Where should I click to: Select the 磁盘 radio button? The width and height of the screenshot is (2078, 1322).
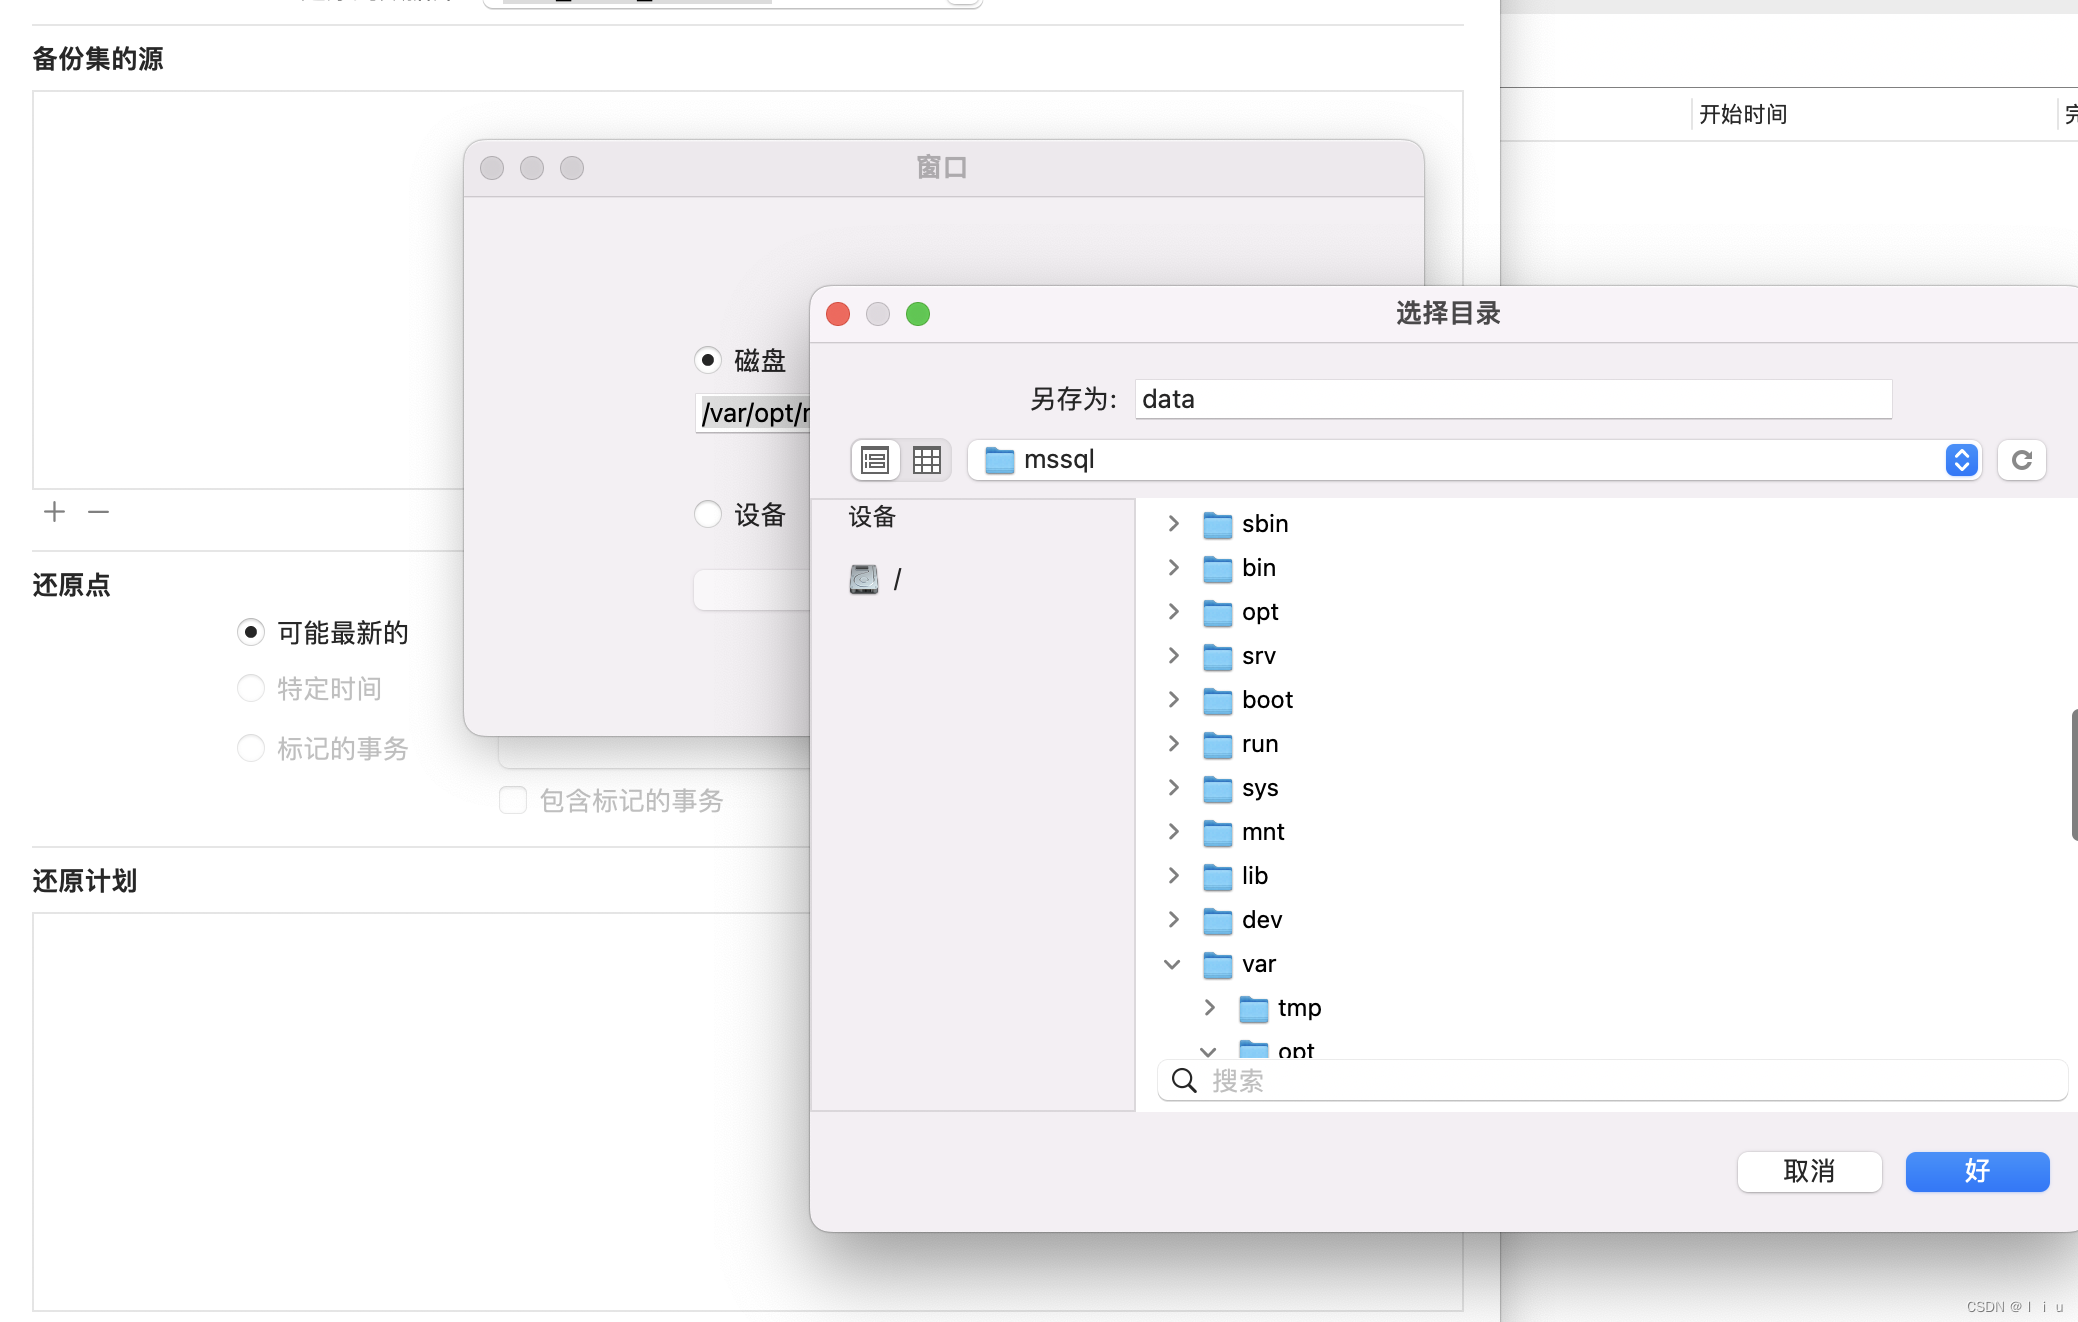click(x=708, y=360)
